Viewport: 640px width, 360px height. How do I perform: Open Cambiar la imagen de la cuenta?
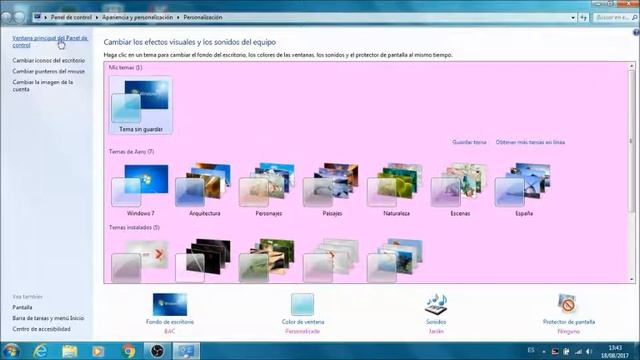43,86
